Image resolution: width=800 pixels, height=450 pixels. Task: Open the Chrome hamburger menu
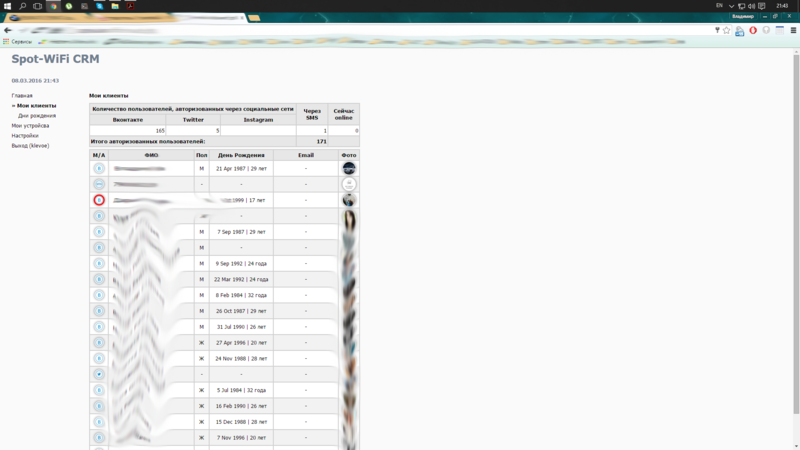(x=793, y=30)
